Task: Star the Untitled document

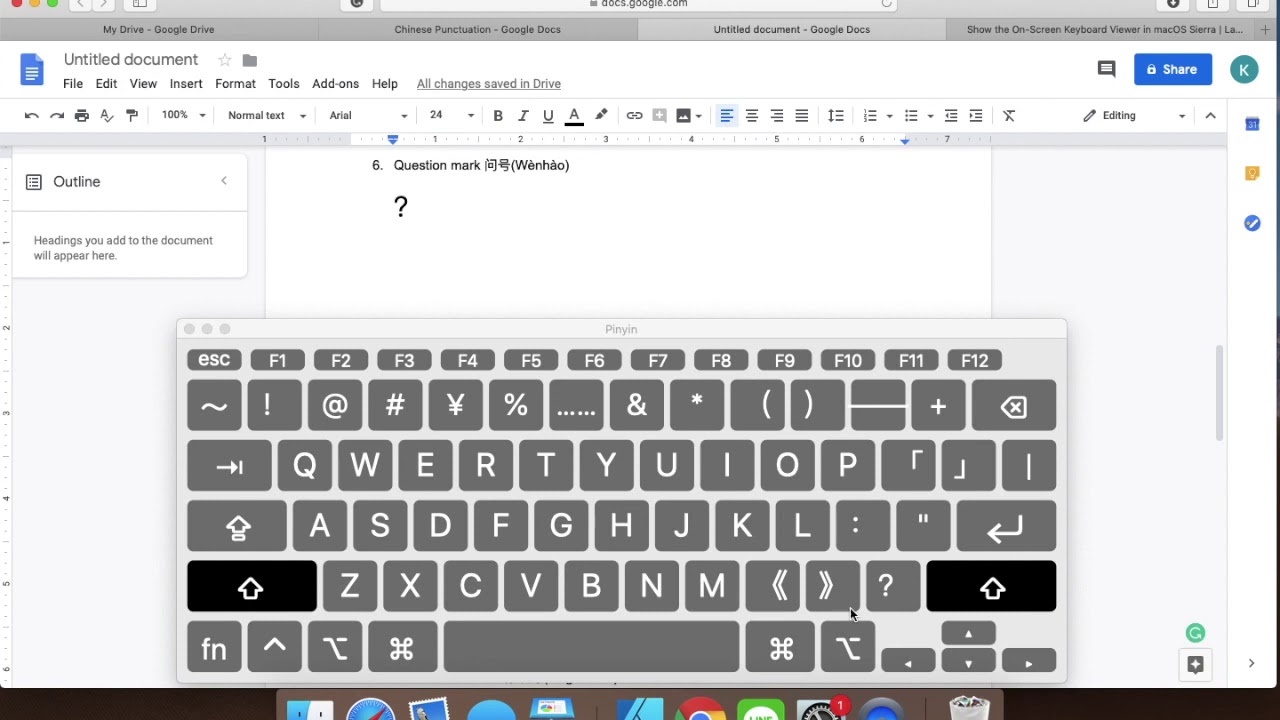Action: tap(225, 60)
